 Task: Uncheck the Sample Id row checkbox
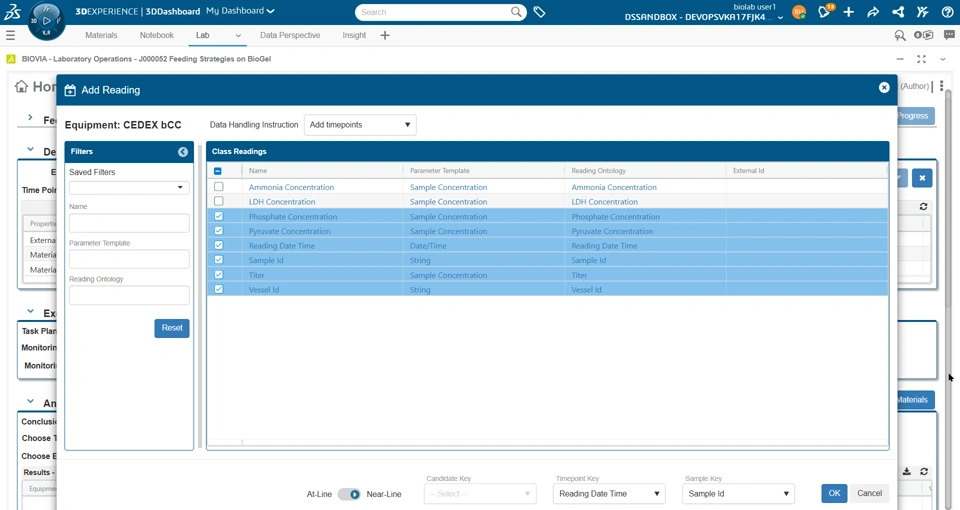click(x=219, y=260)
